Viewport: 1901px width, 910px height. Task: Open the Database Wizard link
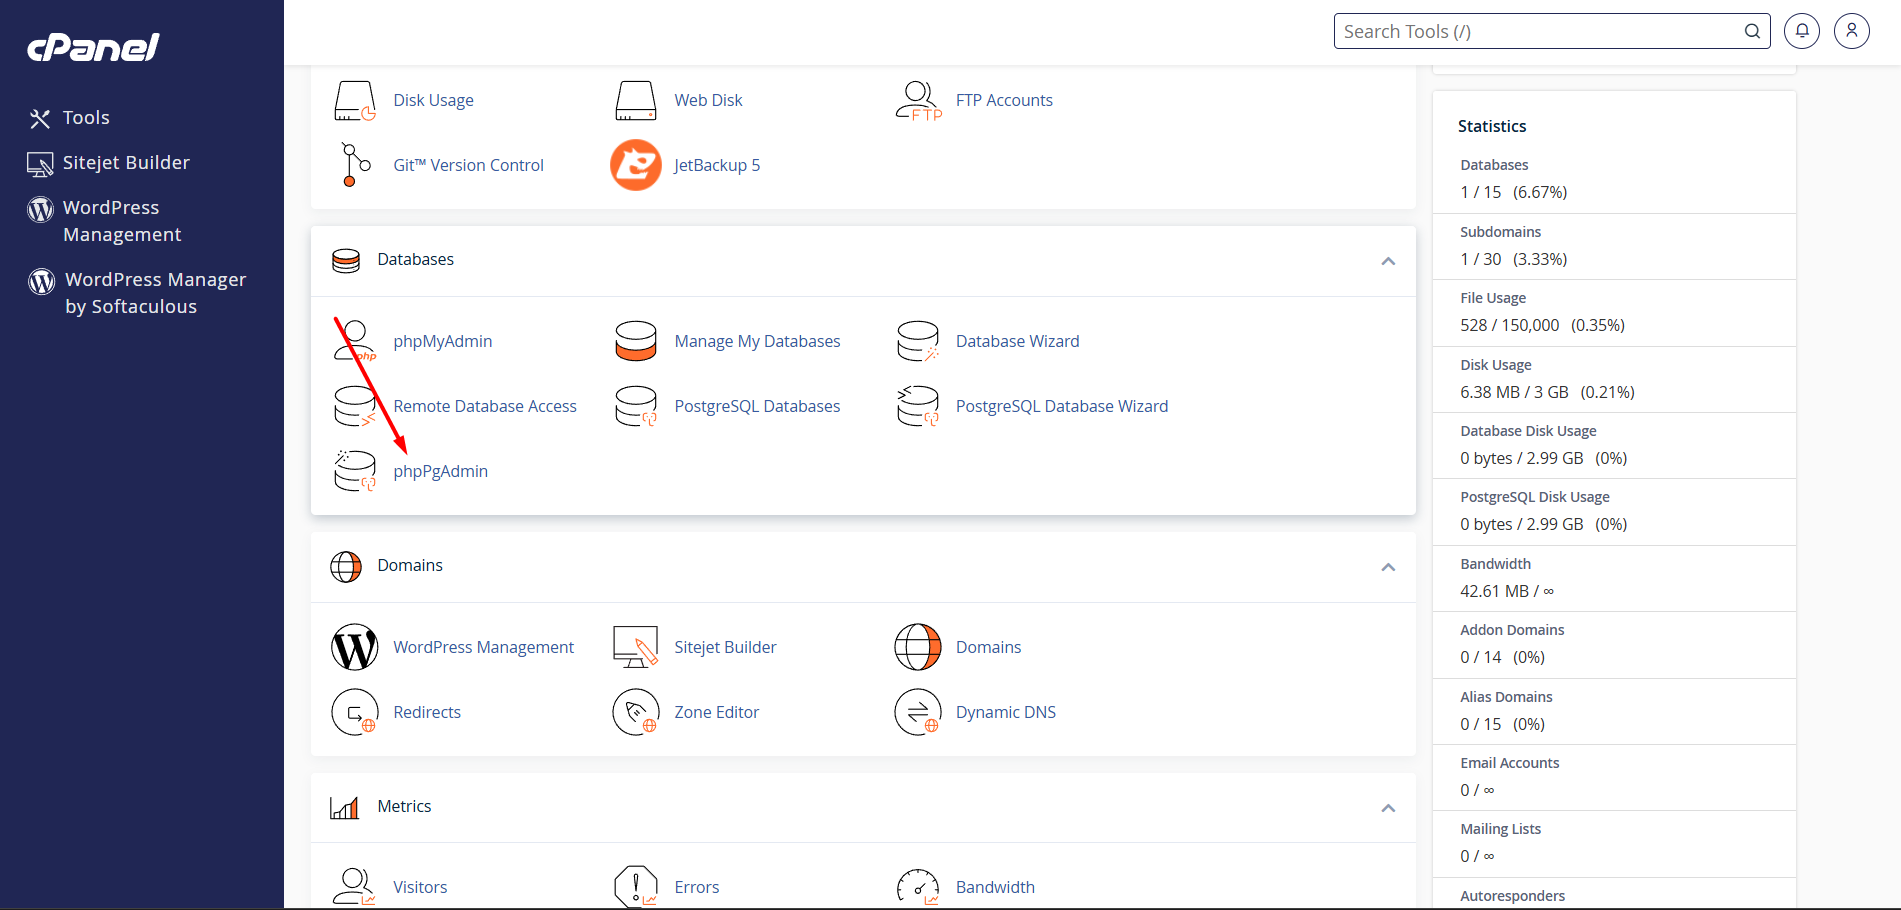coord(1017,341)
